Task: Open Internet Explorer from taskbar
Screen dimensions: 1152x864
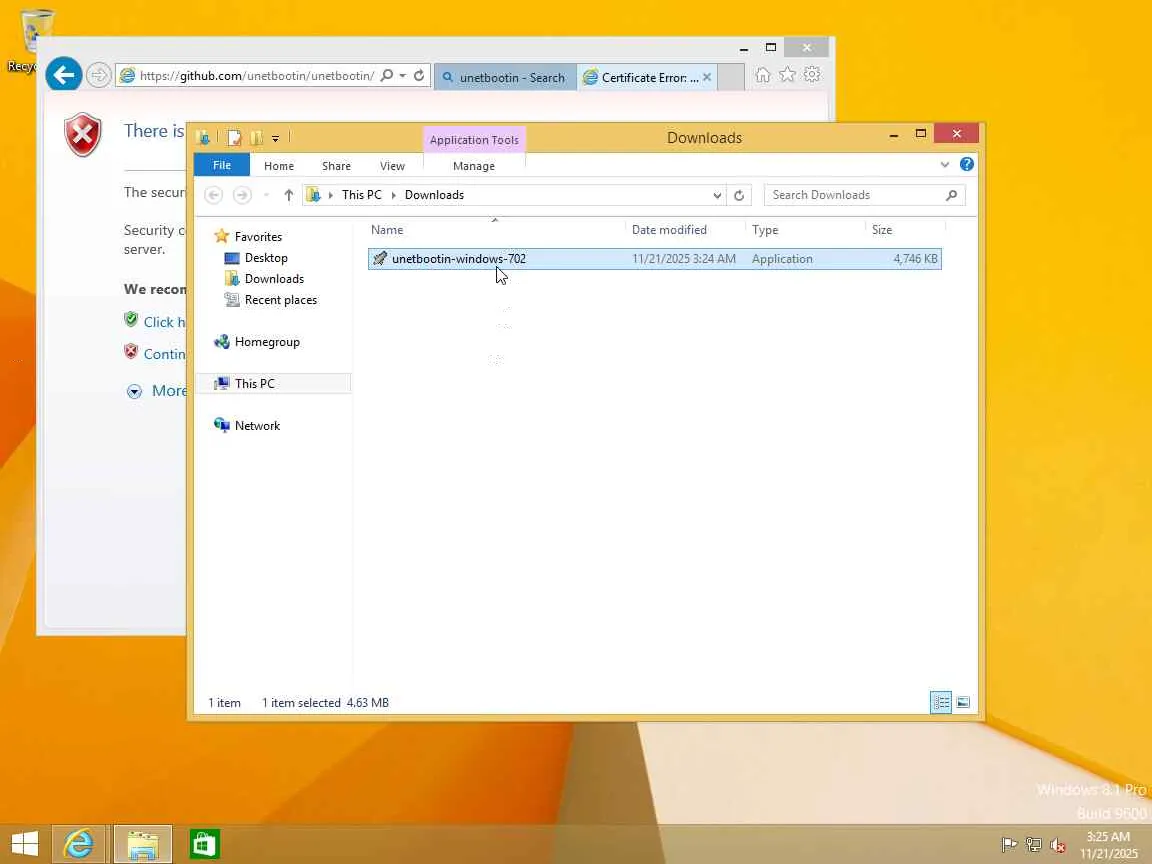Action: pyautogui.click(x=78, y=843)
